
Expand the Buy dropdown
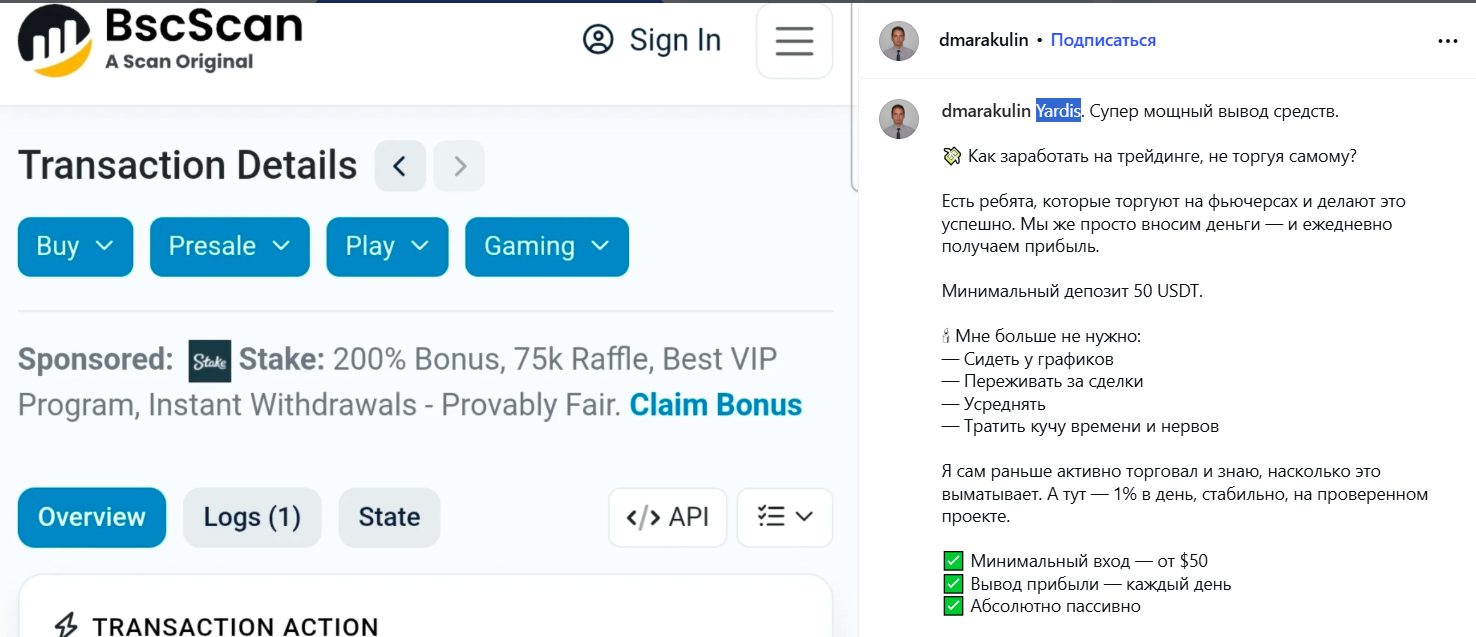click(x=75, y=247)
